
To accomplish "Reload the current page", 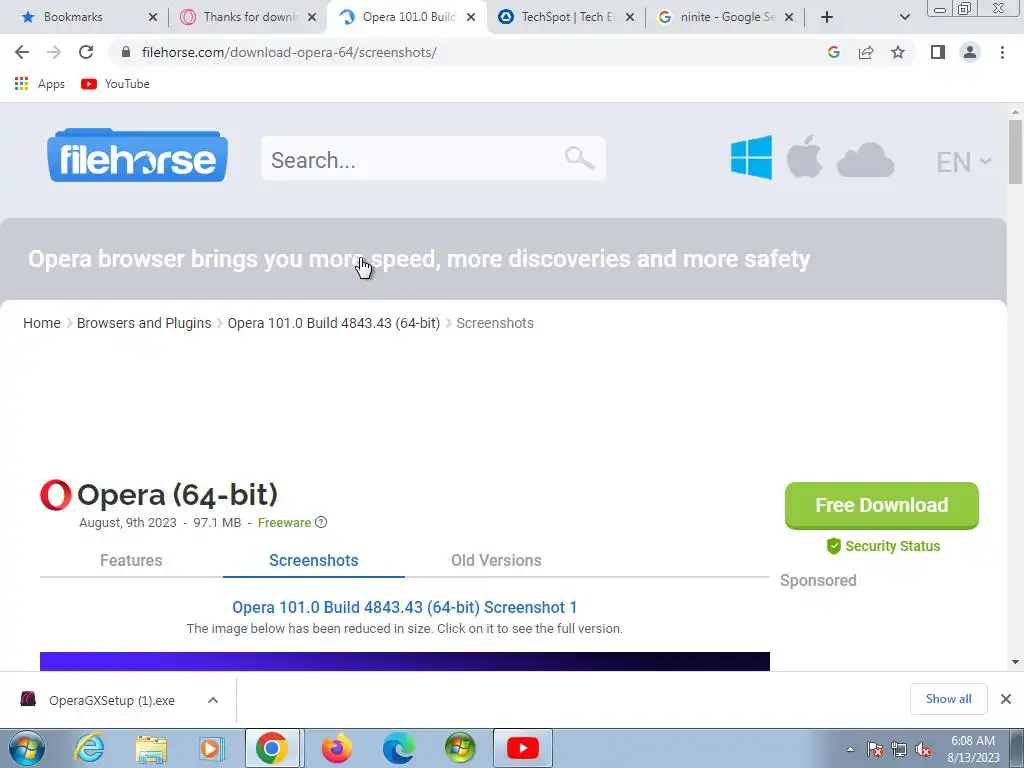I will pos(86,52).
